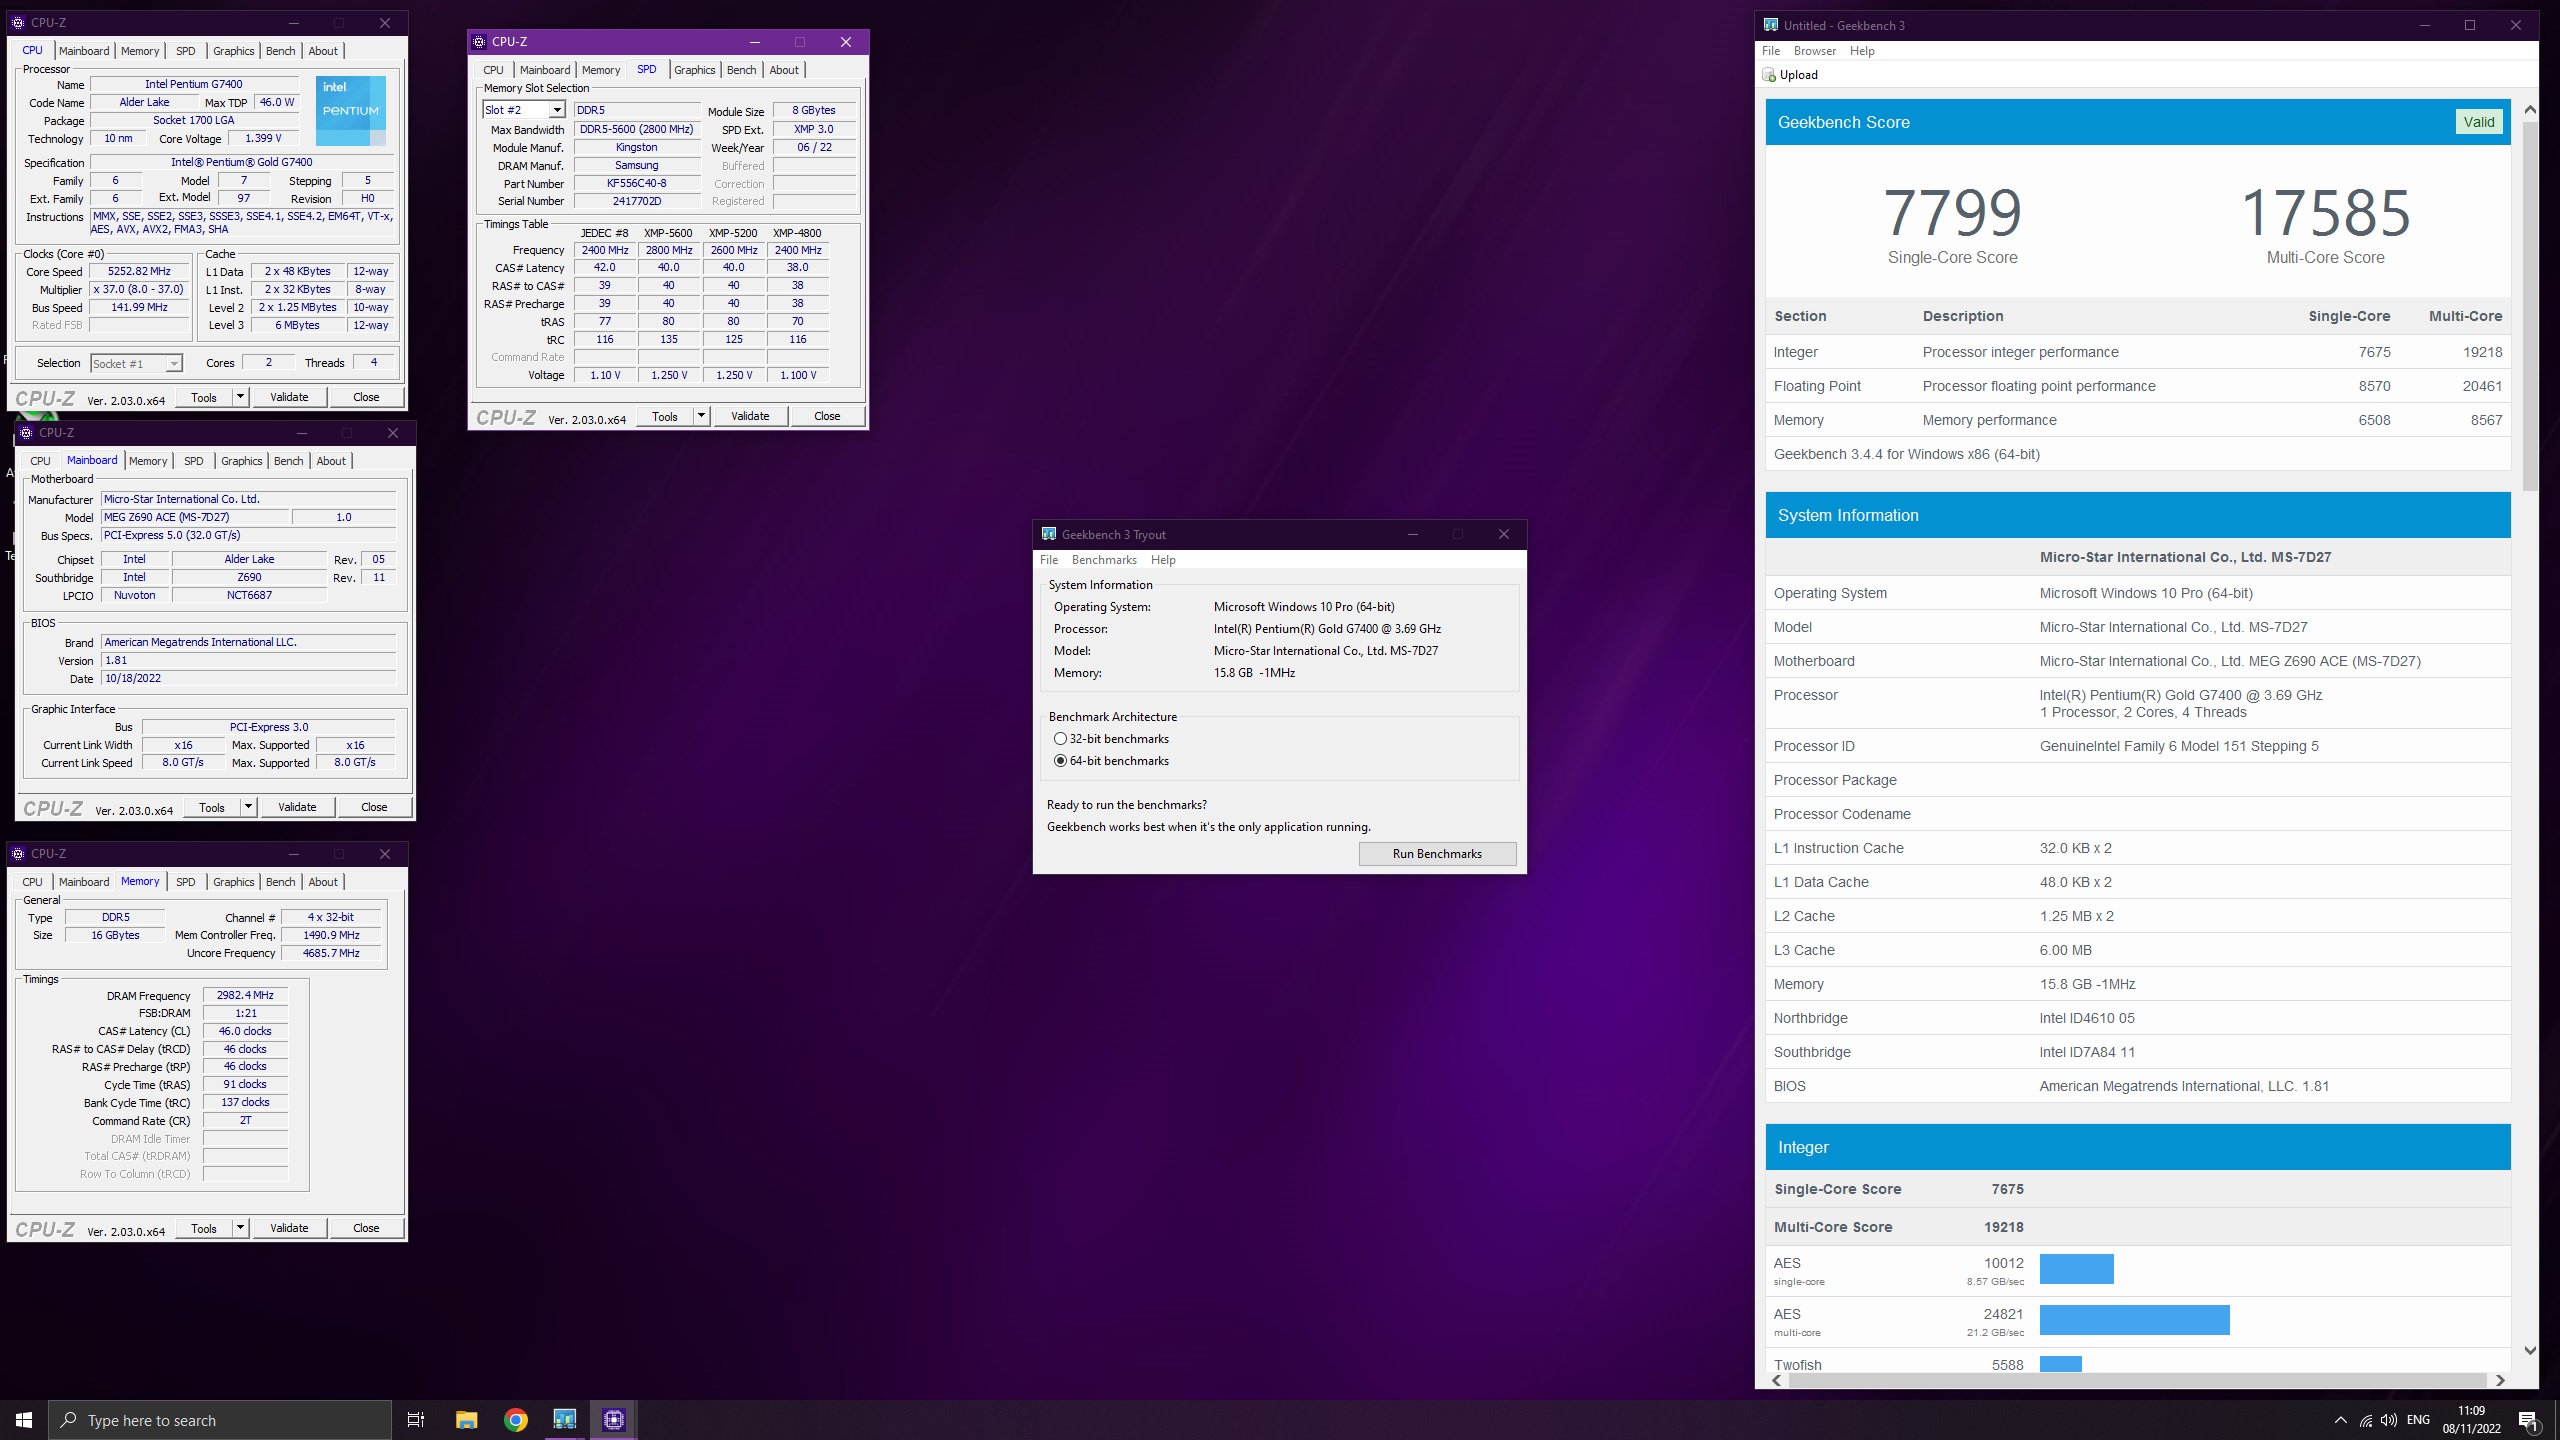Switch to Memory tab in CPU-Z SPD window
The height and width of the screenshot is (1440, 2560).
601,70
